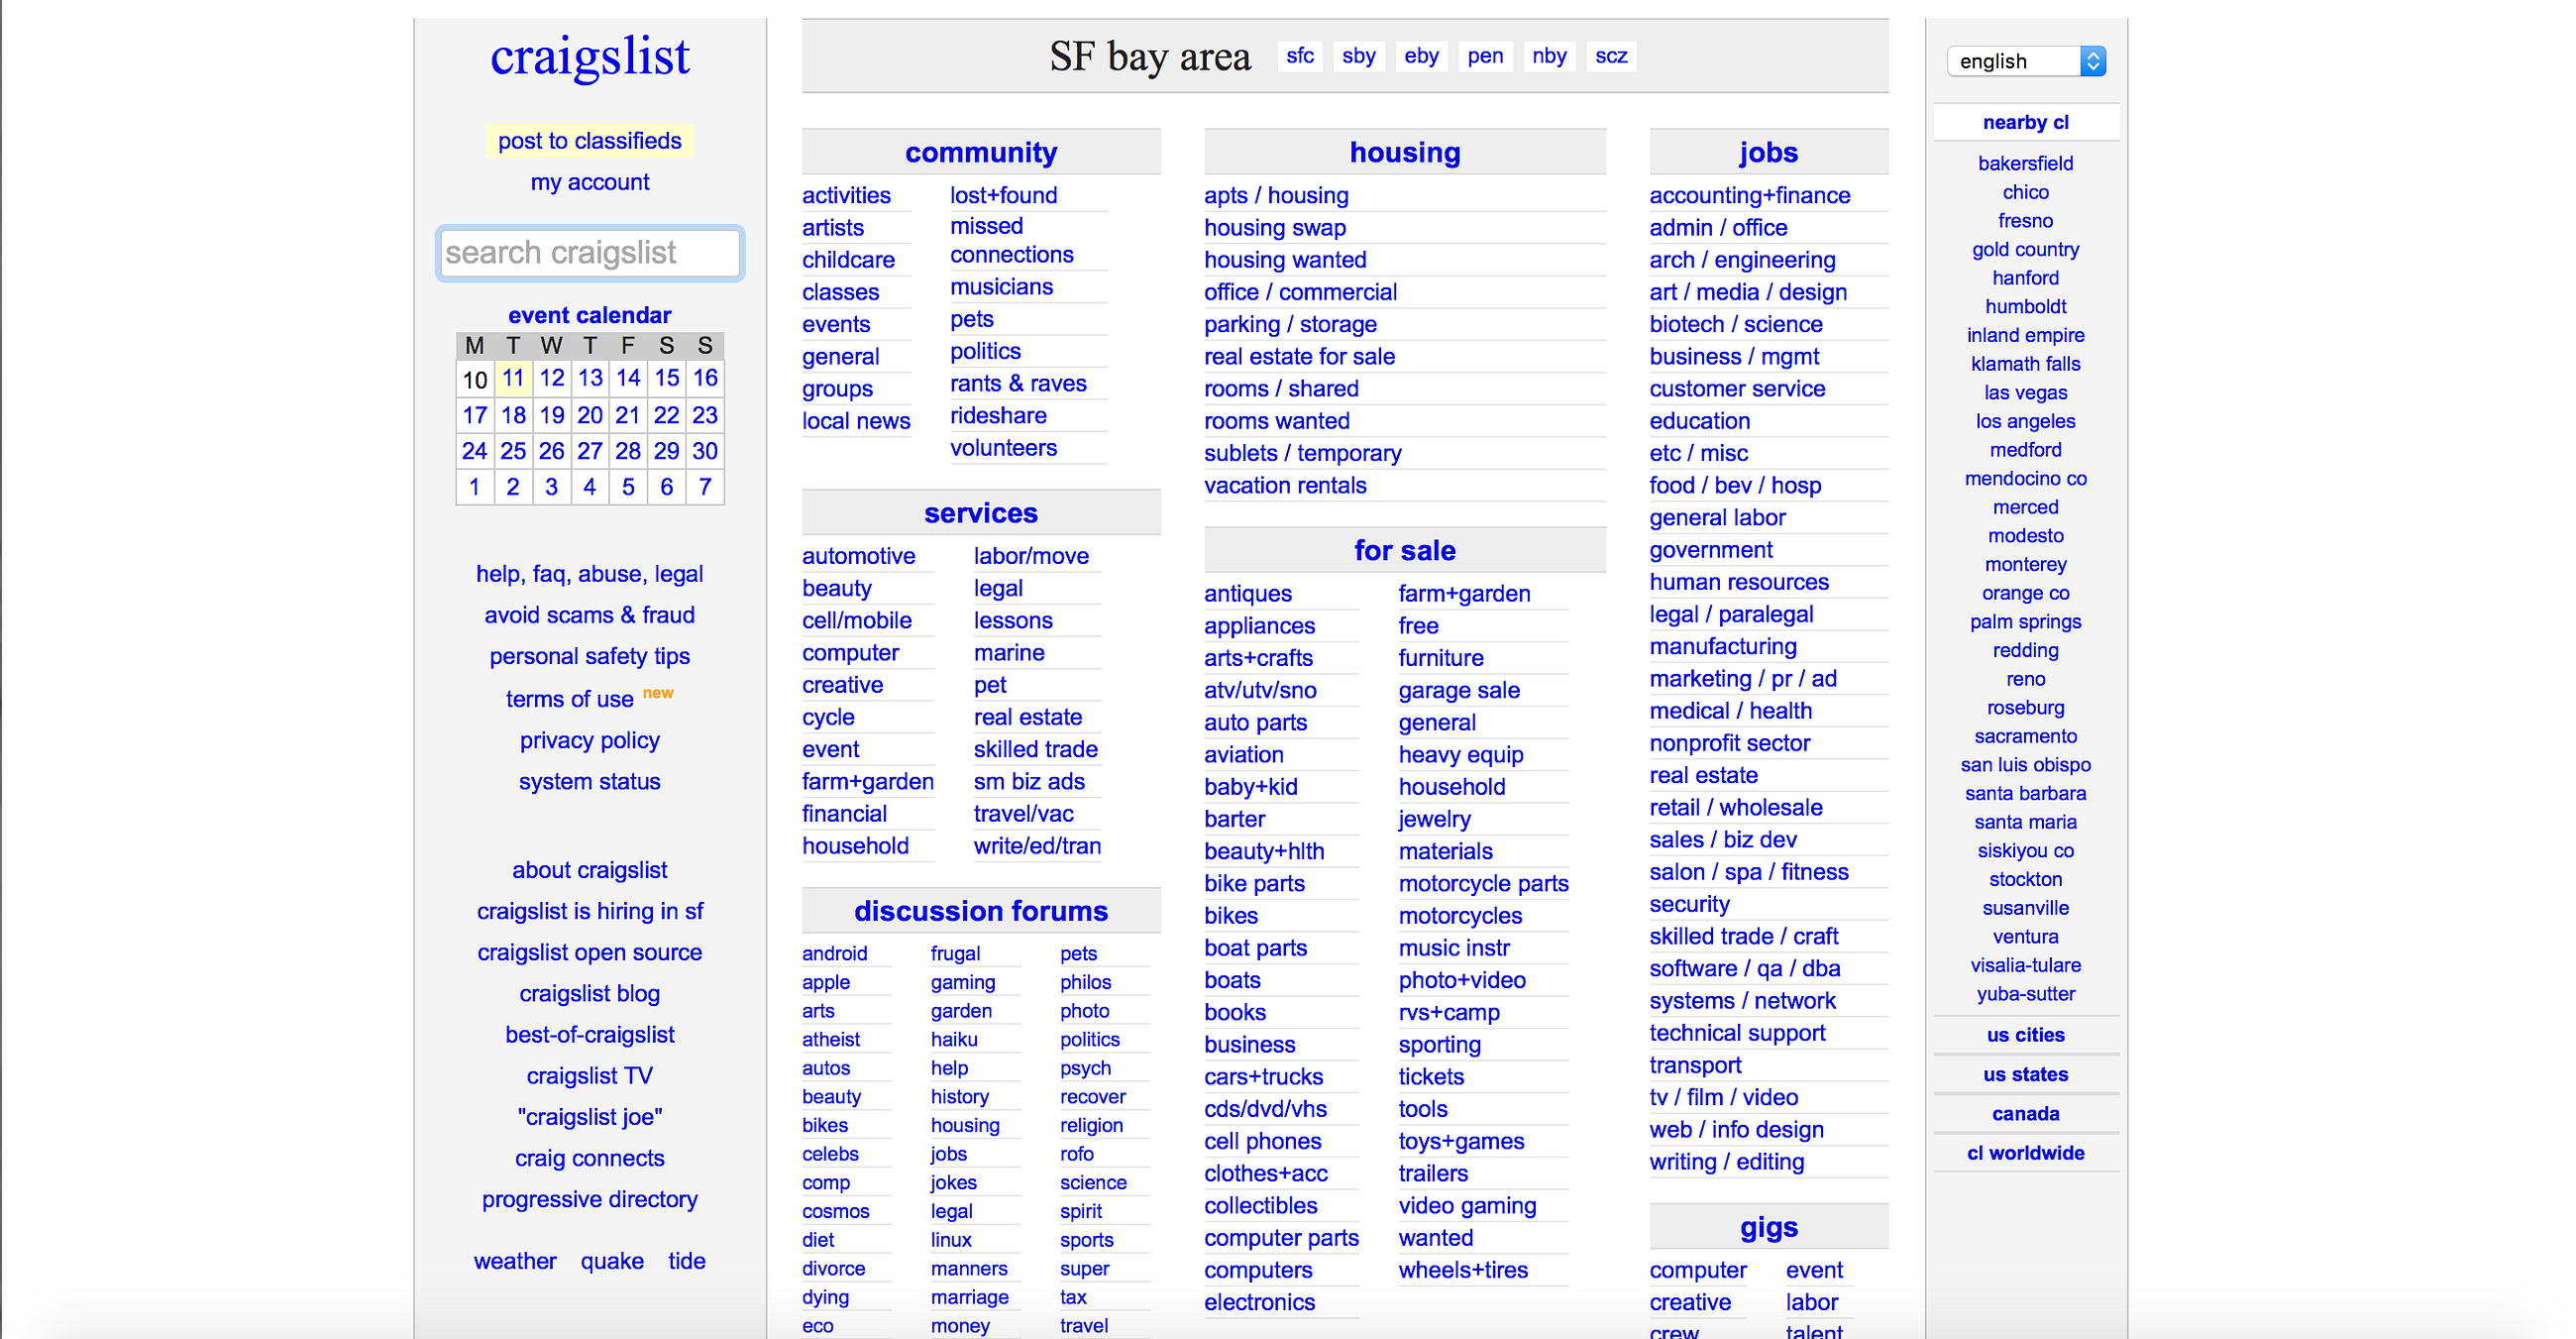Click the search craigslist input field
The image size is (2576, 1339).
pos(589,253)
